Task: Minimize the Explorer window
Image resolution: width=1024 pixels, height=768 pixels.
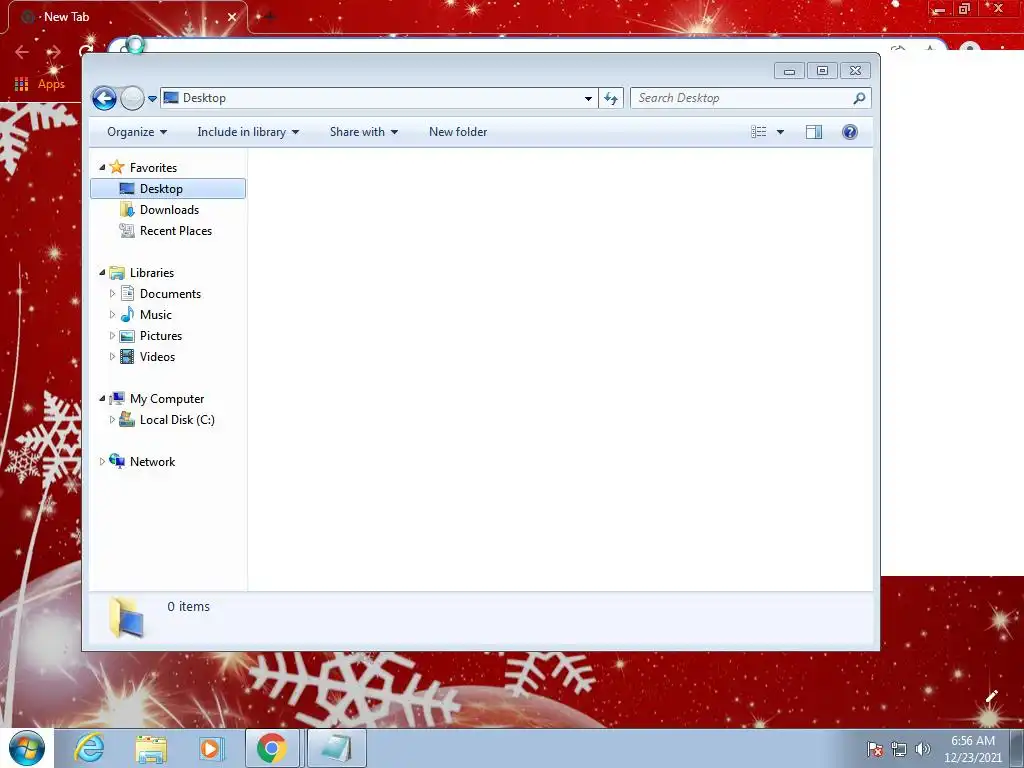Action: (789, 71)
